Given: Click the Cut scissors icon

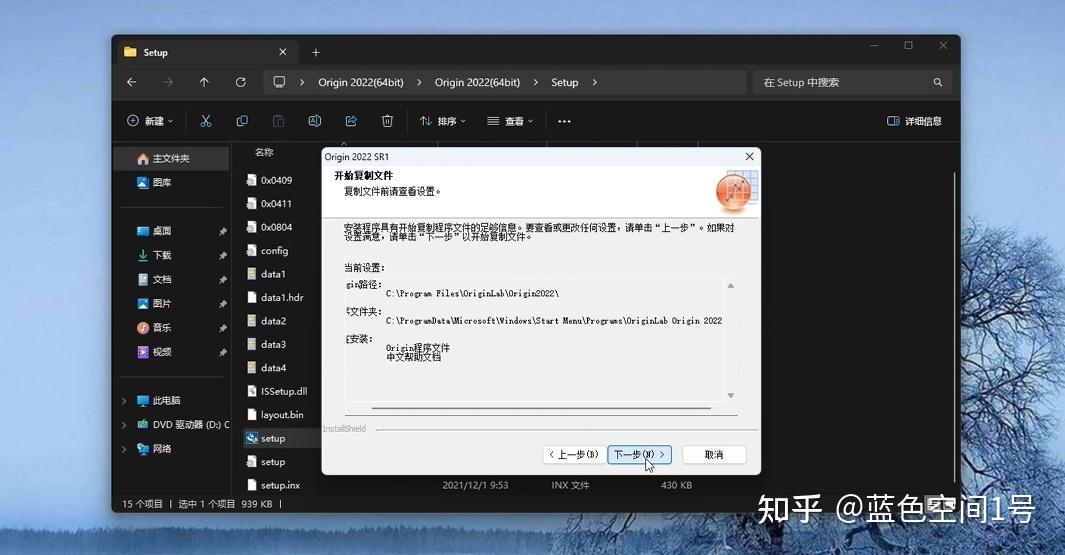Looking at the screenshot, I should pos(206,121).
